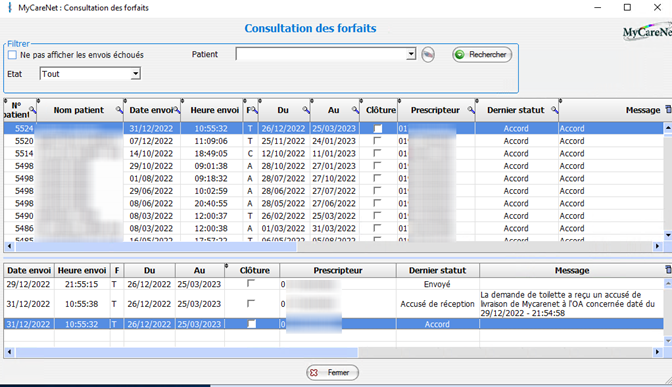The width and height of the screenshot is (672, 387).
Task: Select heure envoi 20:40:55 cell
Action: click(211, 203)
